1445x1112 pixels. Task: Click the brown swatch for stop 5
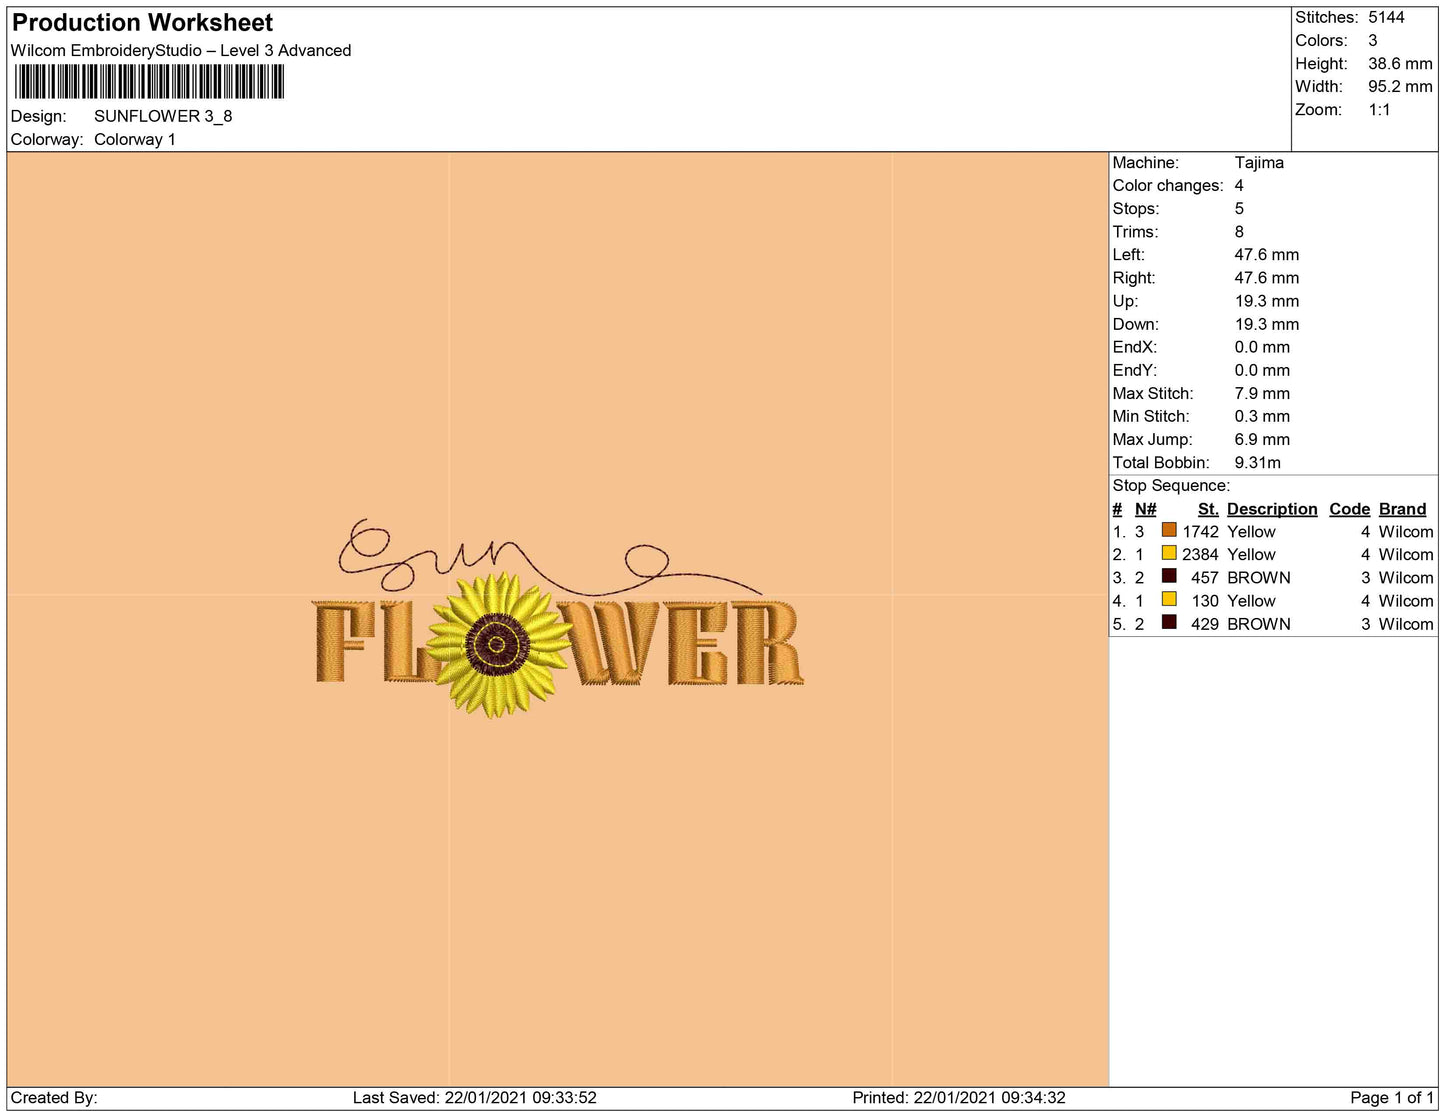pyautogui.click(x=1168, y=622)
